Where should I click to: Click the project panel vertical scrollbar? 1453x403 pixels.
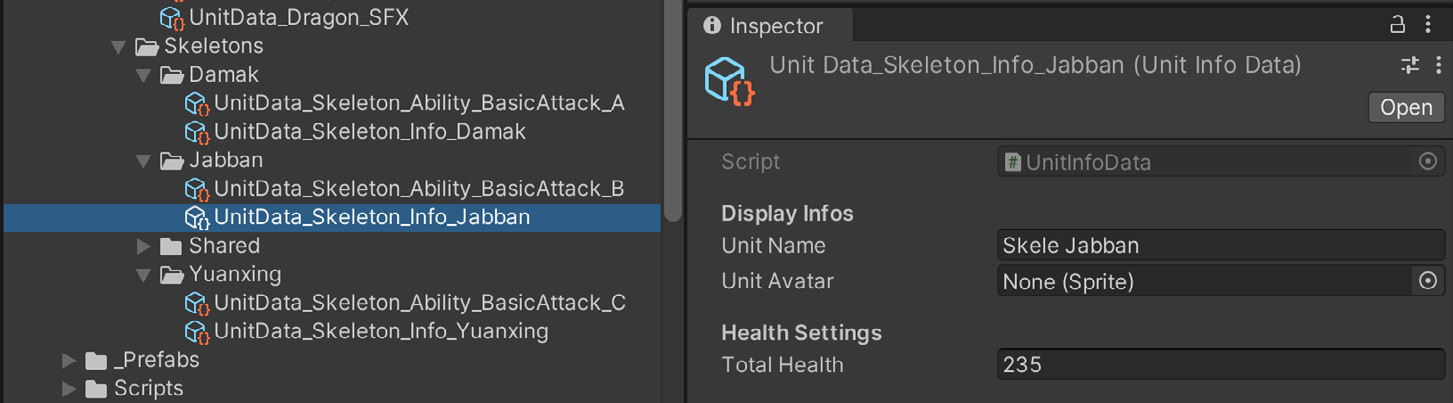click(673, 110)
